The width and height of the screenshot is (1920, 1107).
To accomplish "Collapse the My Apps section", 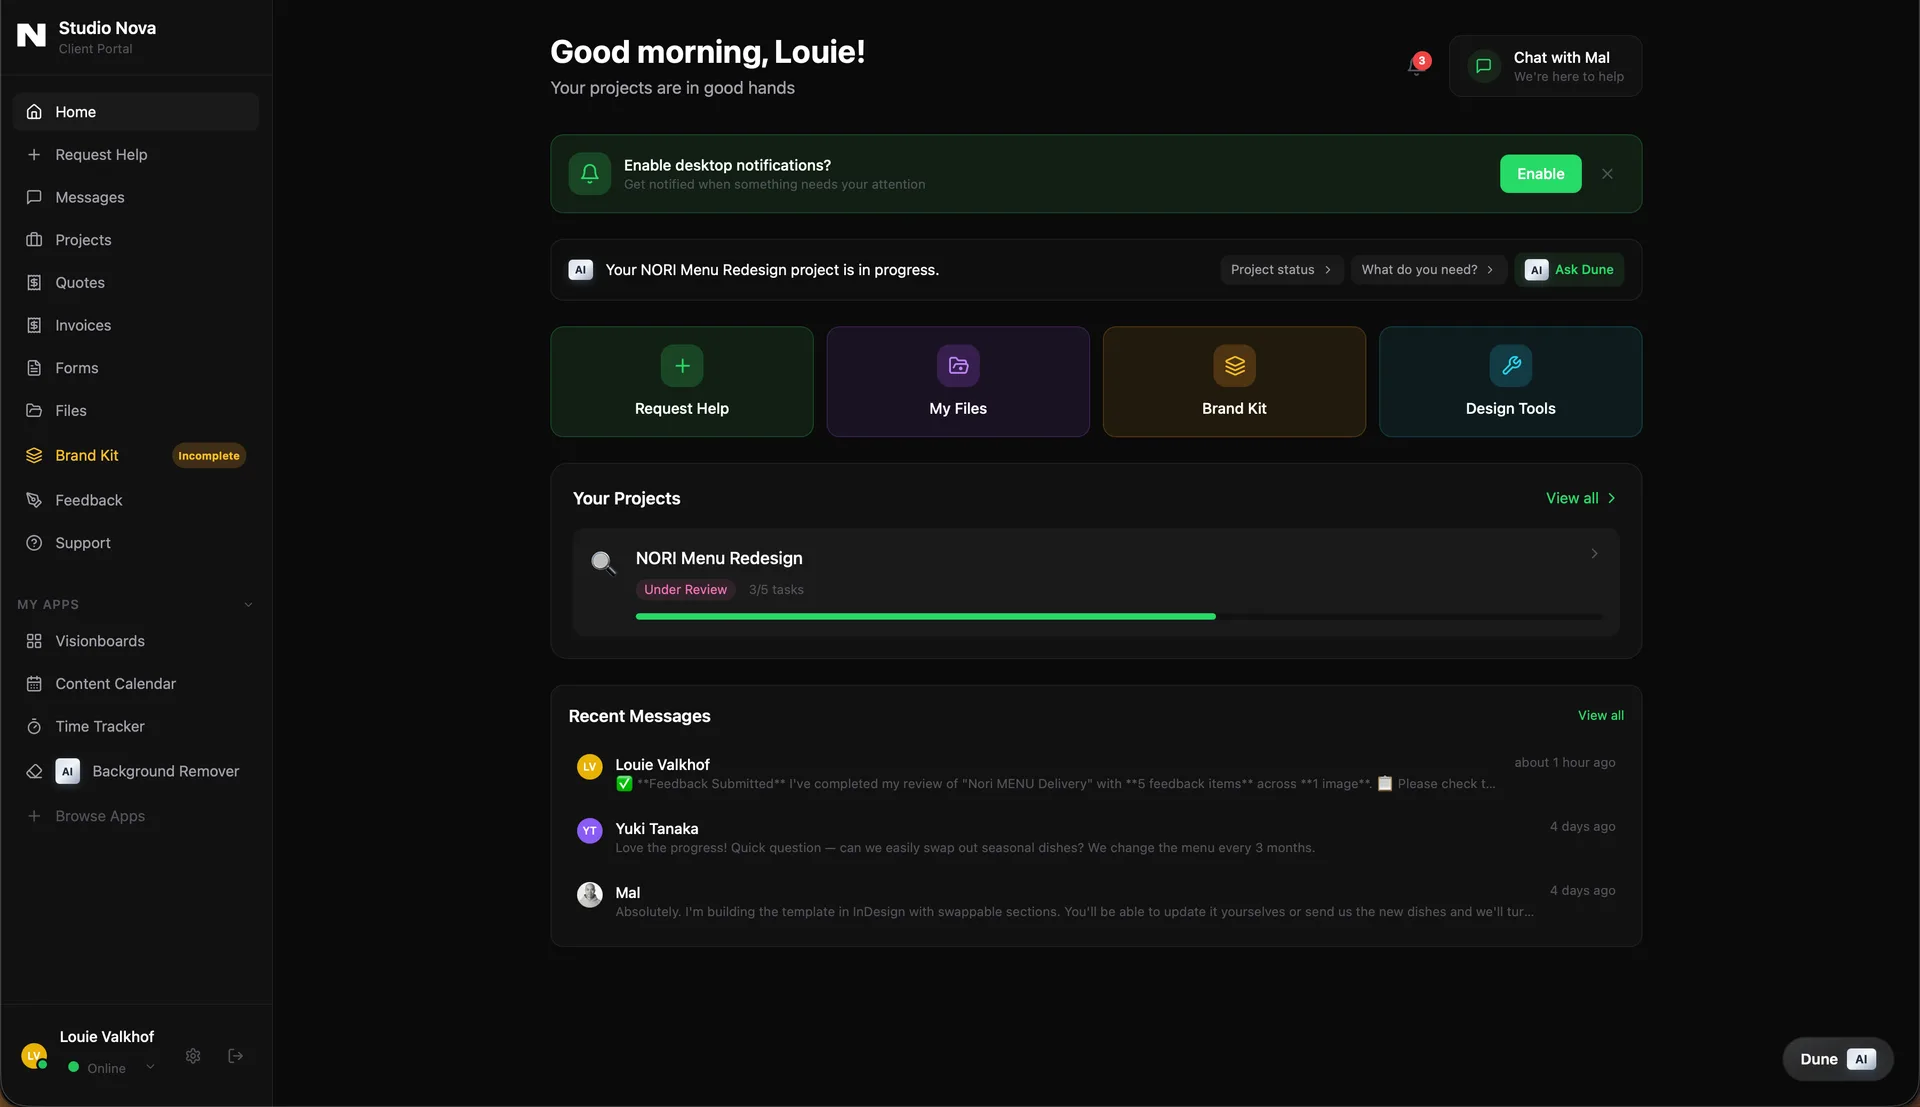I will 248,605.
